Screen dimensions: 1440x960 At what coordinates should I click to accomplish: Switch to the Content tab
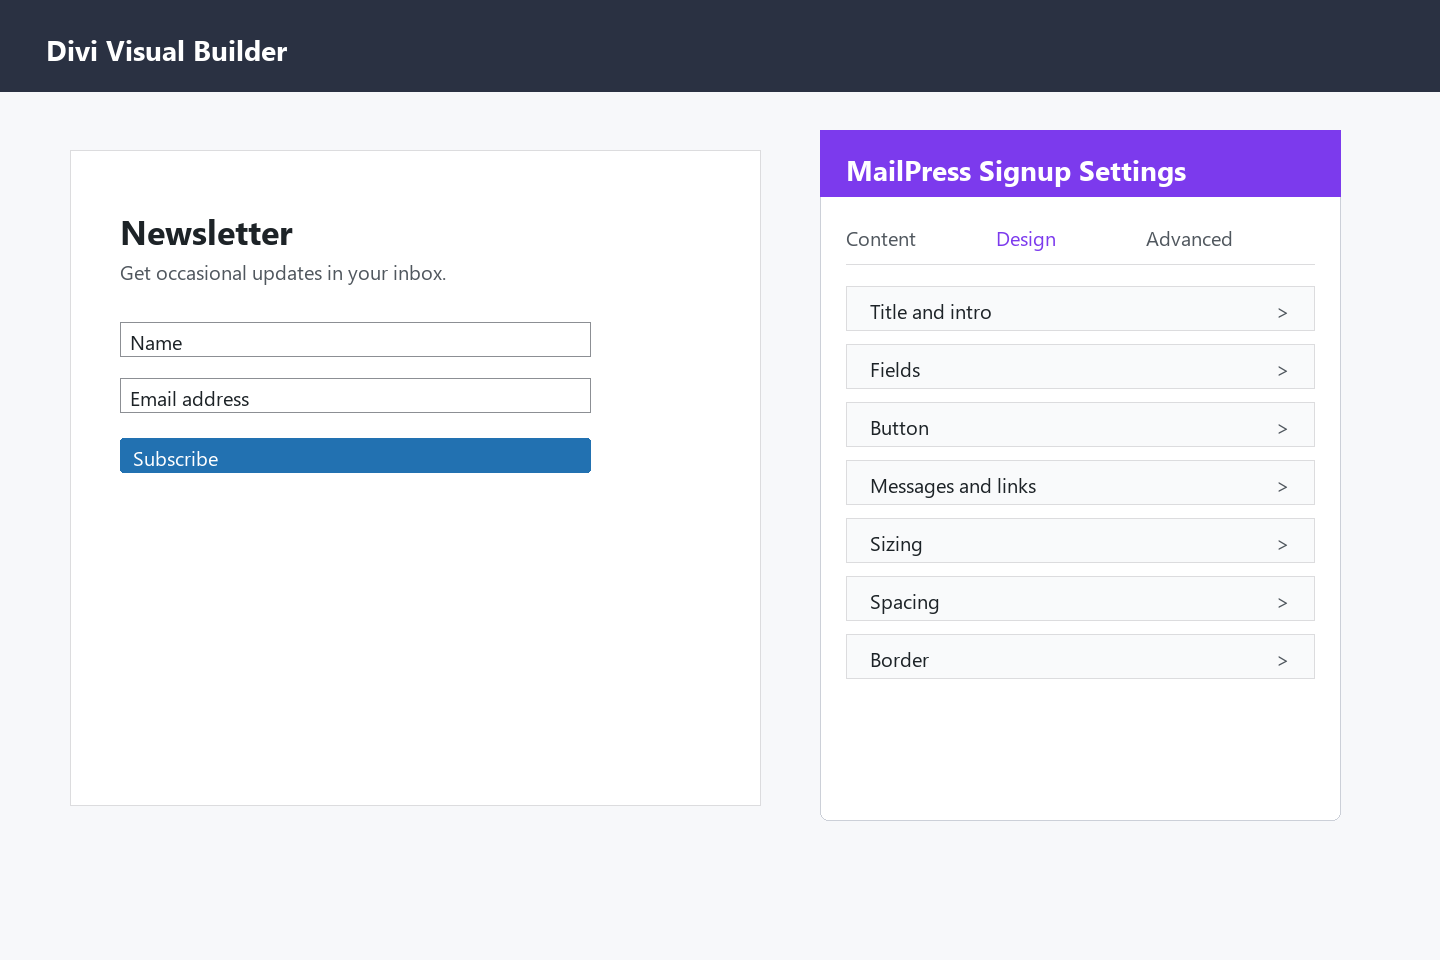pyautogui.click(x=880, y=239)
